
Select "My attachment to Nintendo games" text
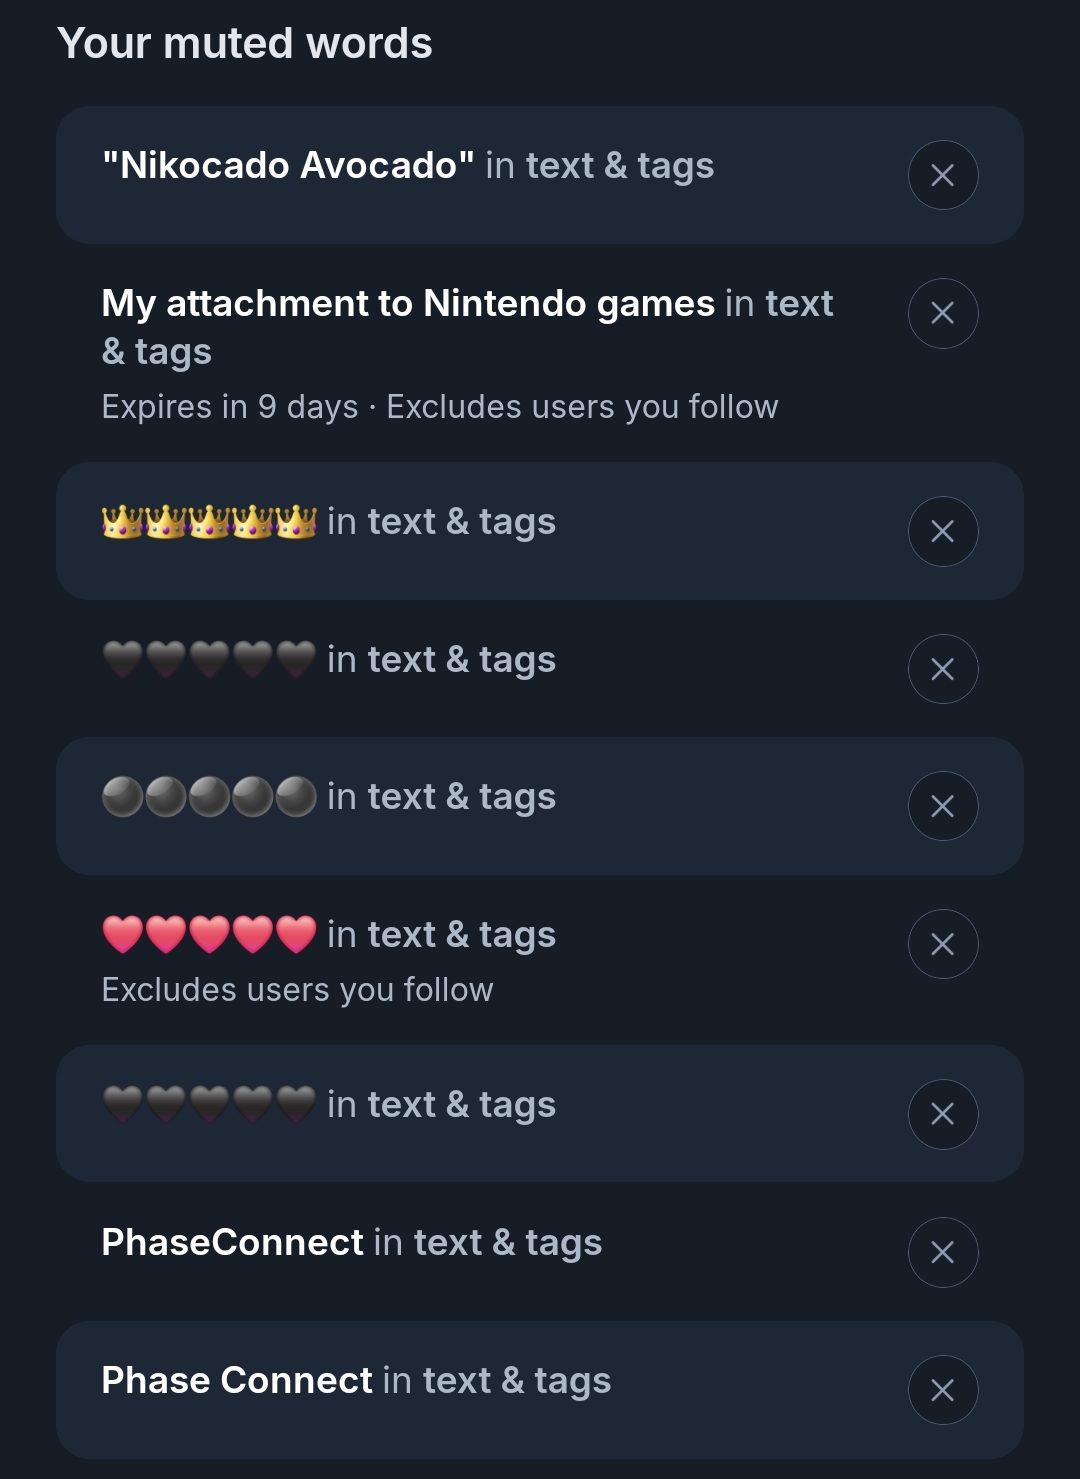[407, 304]
